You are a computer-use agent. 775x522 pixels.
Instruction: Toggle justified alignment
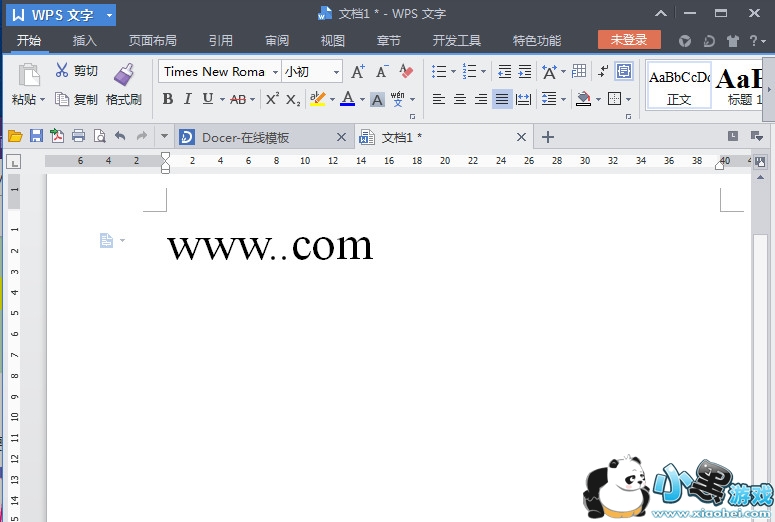[x=502, y=99]
